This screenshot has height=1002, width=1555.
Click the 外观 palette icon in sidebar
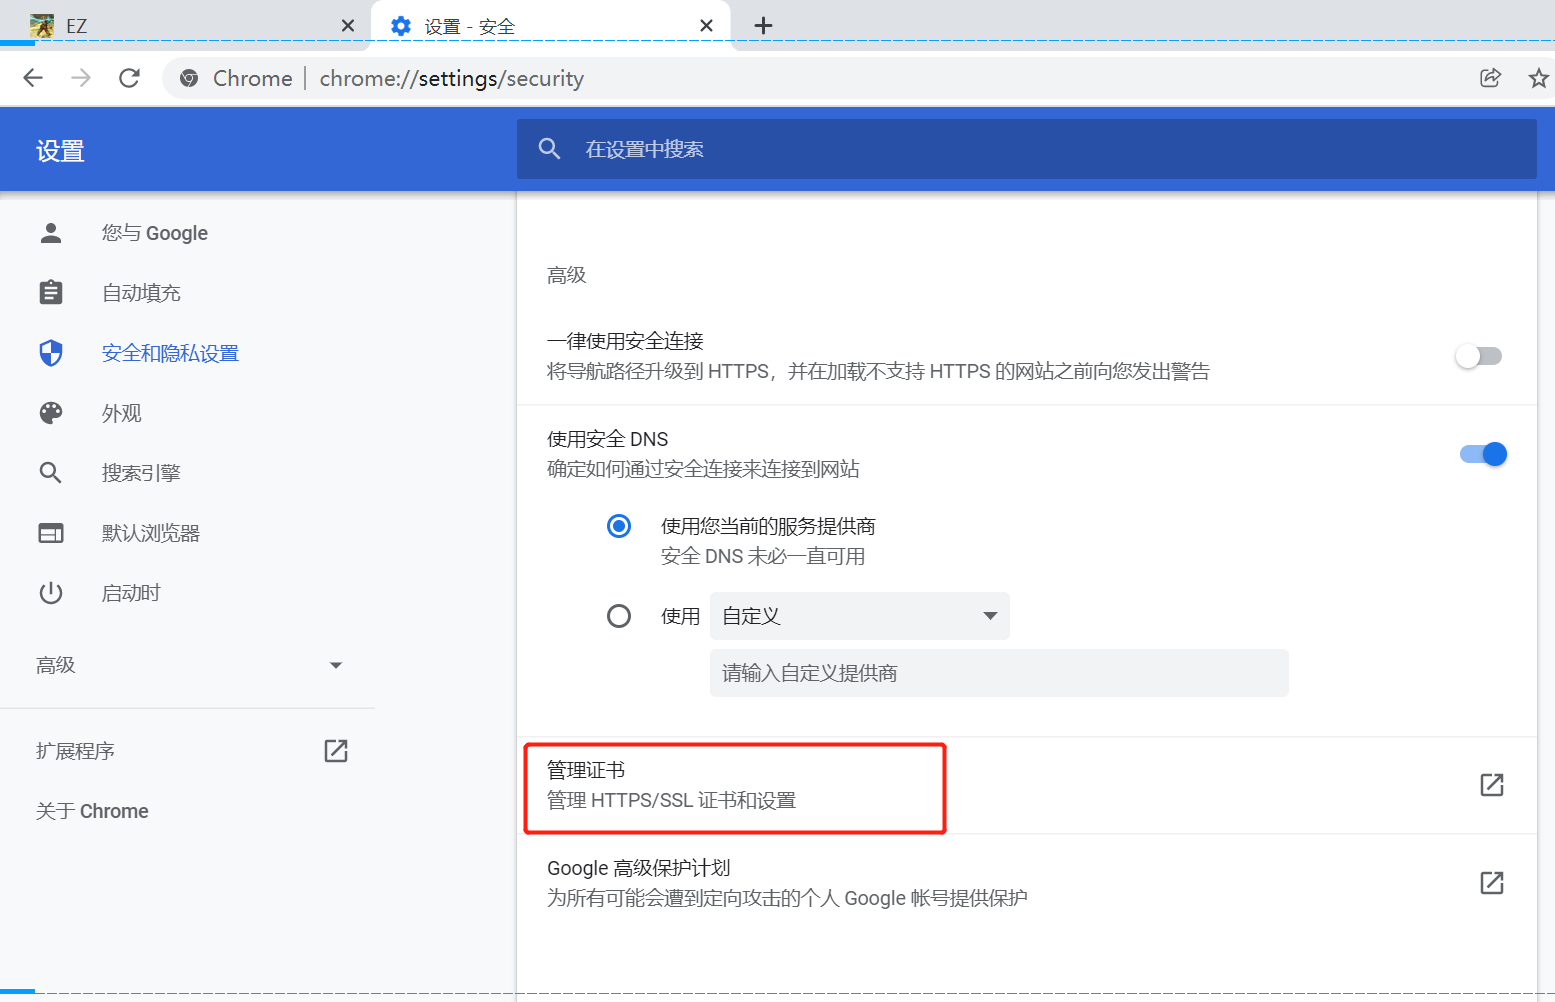click(51, 413)
